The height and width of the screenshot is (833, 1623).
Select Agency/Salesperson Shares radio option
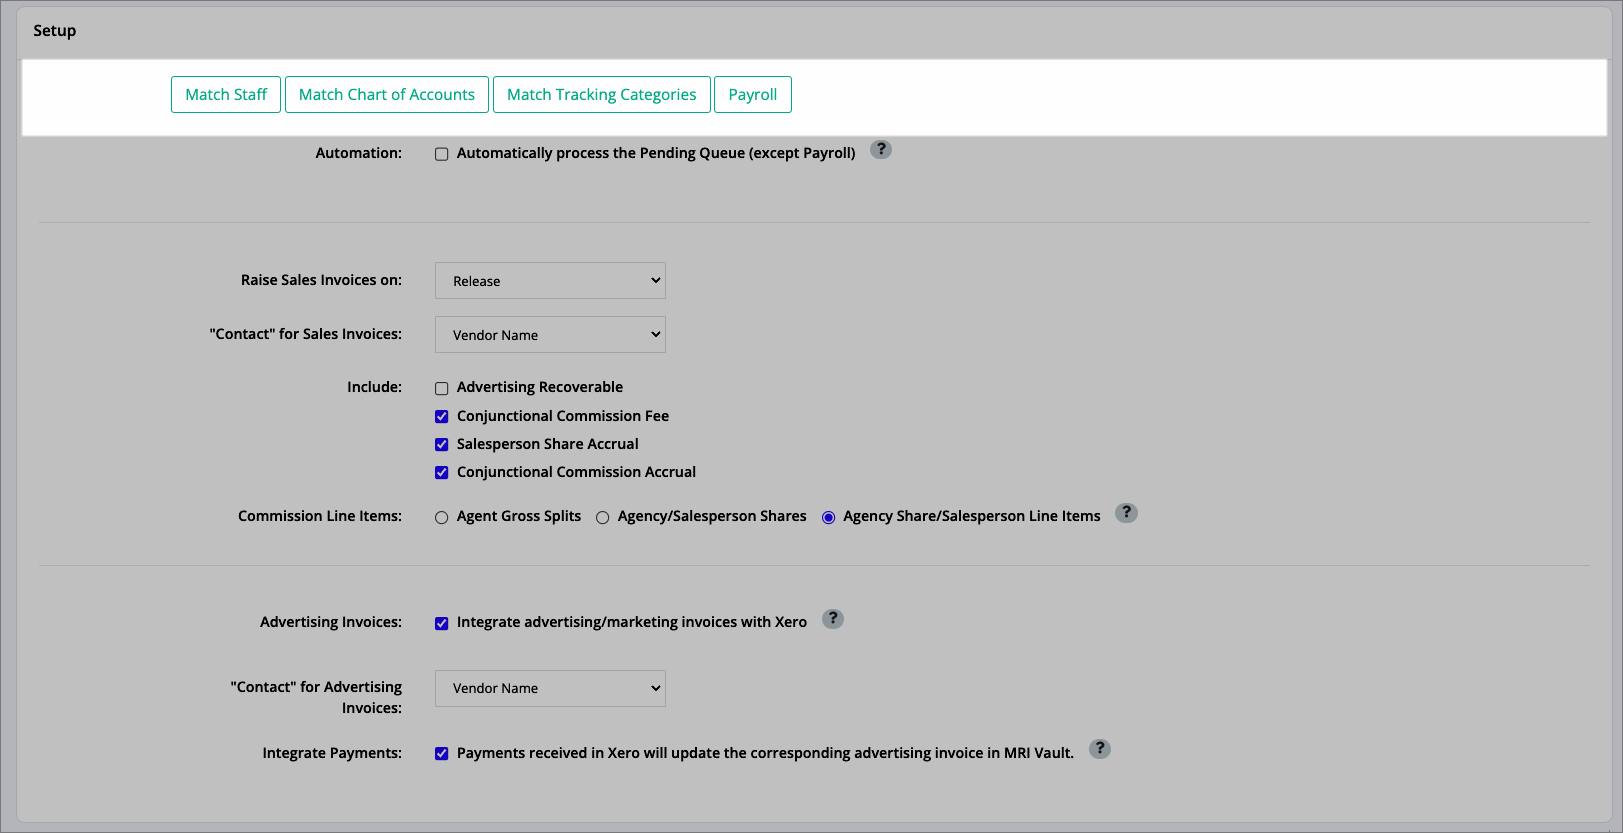pos(602,517)
